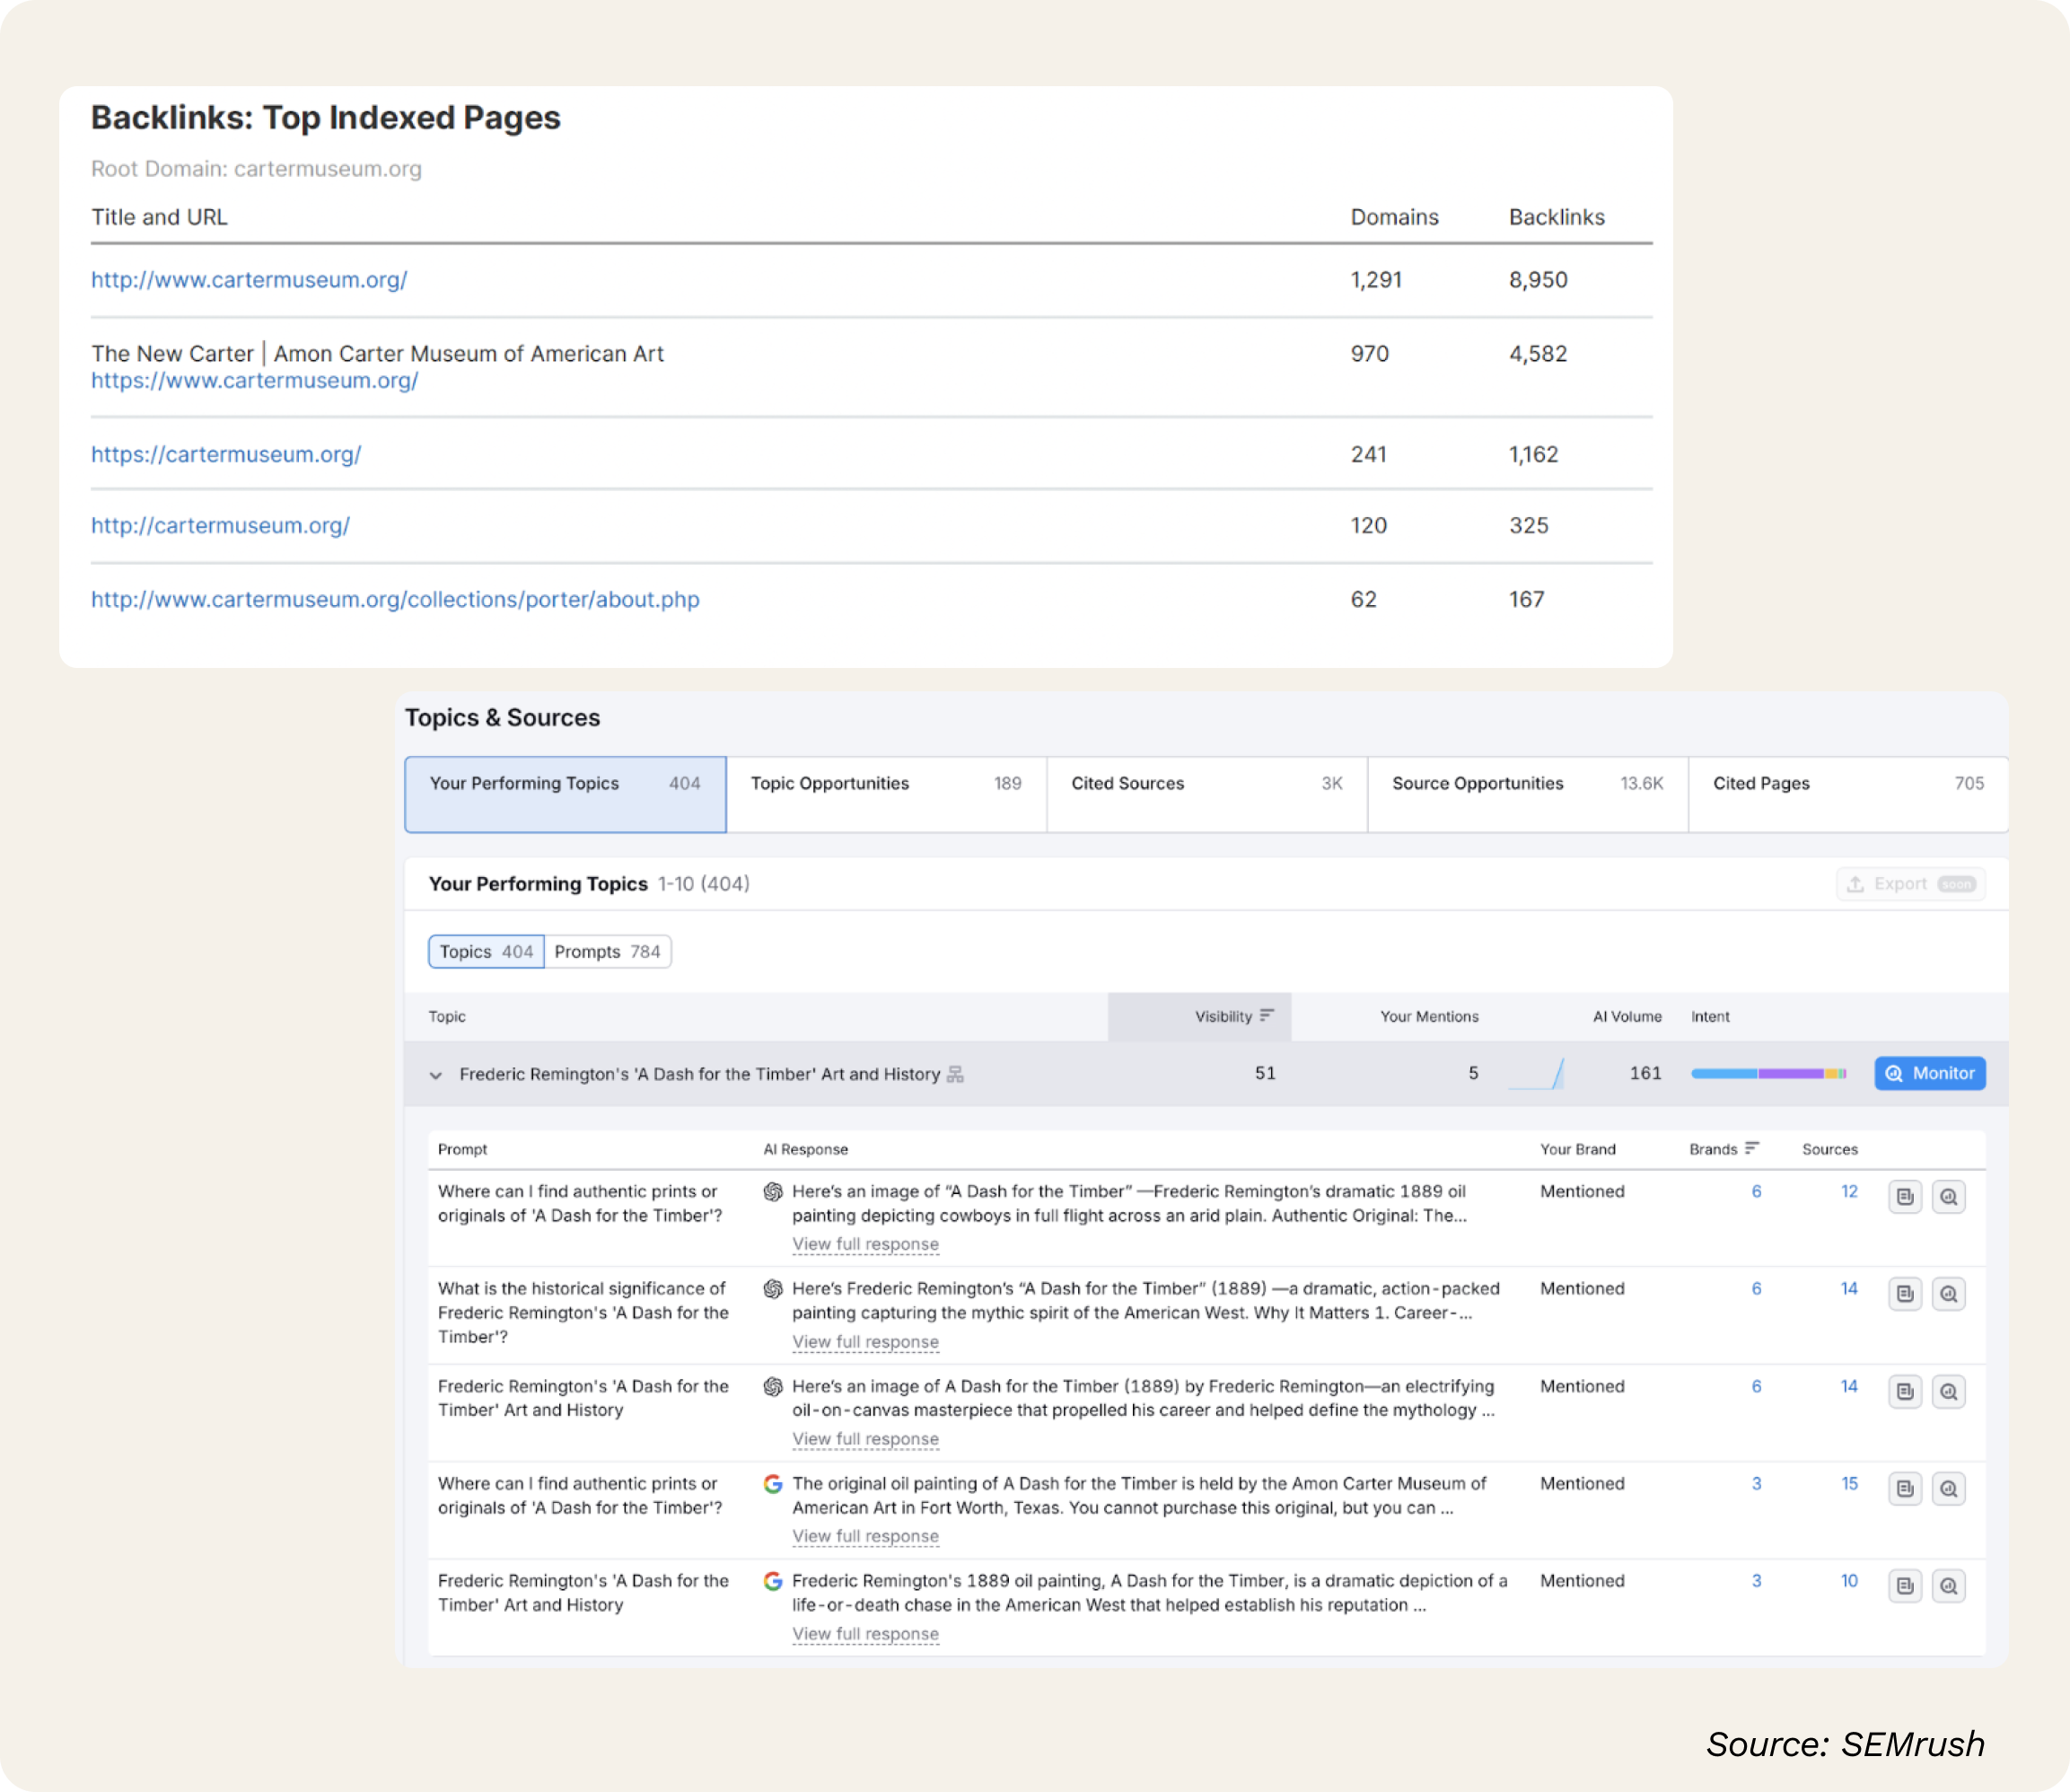Click the Intent color distribution bar
Viewport: 2070px width, 1792px height.
tap(1768, 1074)
